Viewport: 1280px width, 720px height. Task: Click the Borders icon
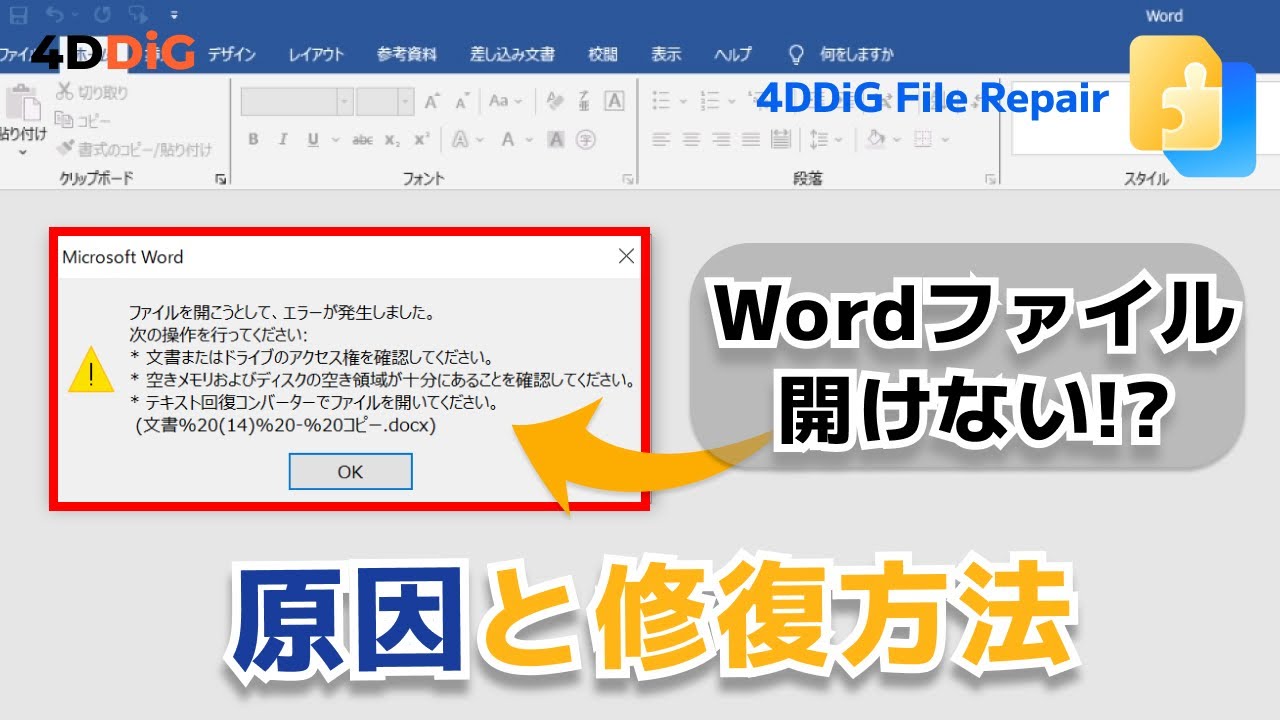click(x=923, y=140)
